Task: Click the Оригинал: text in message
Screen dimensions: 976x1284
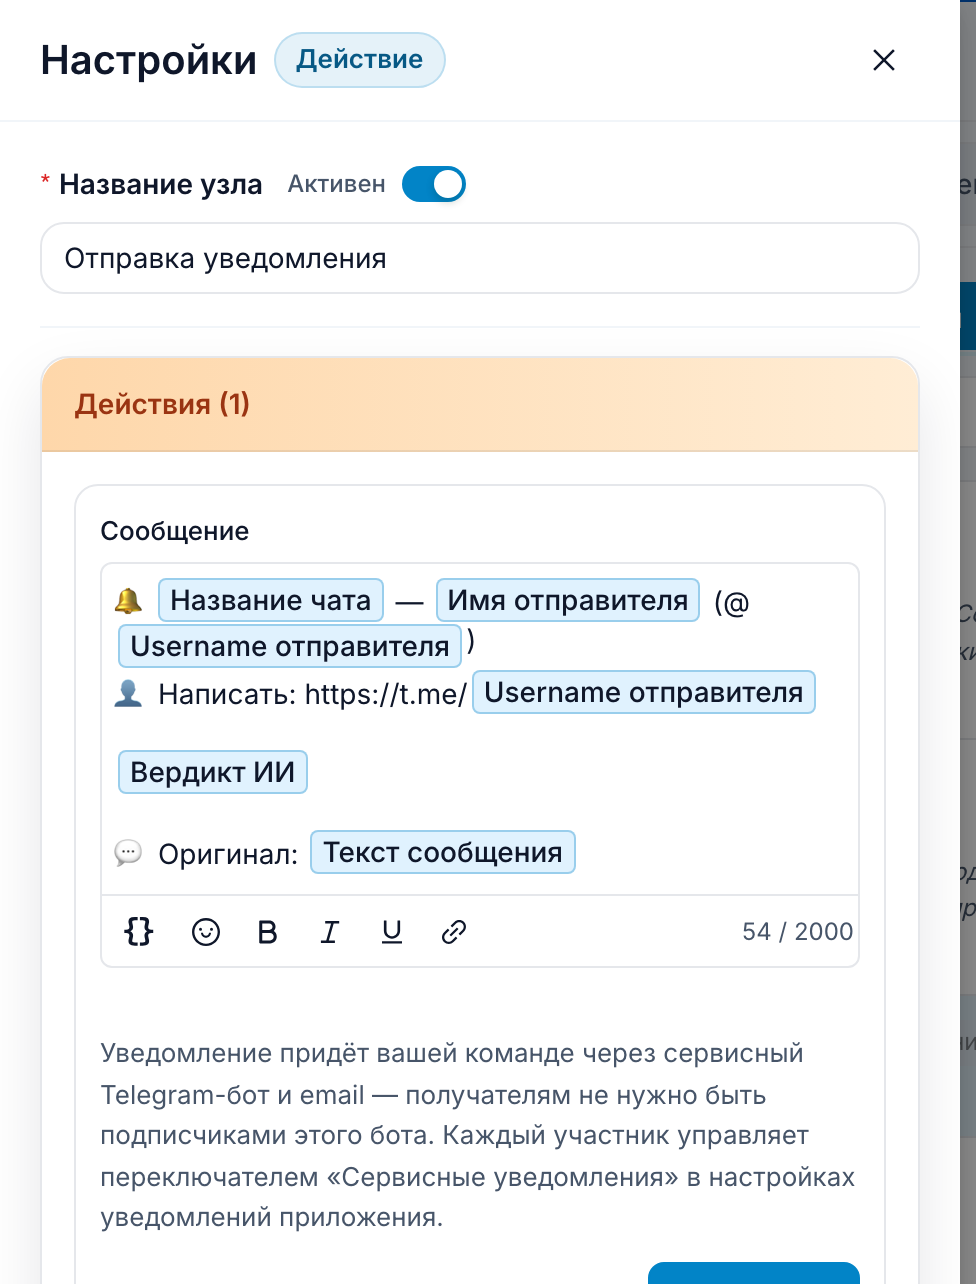Action: (x=228, y=855)
